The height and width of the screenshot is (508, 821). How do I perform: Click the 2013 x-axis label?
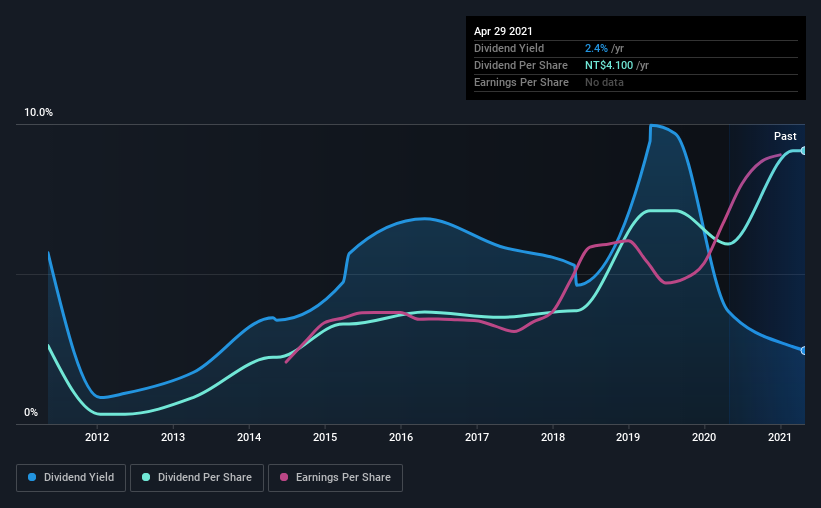(x=173, y=437)
